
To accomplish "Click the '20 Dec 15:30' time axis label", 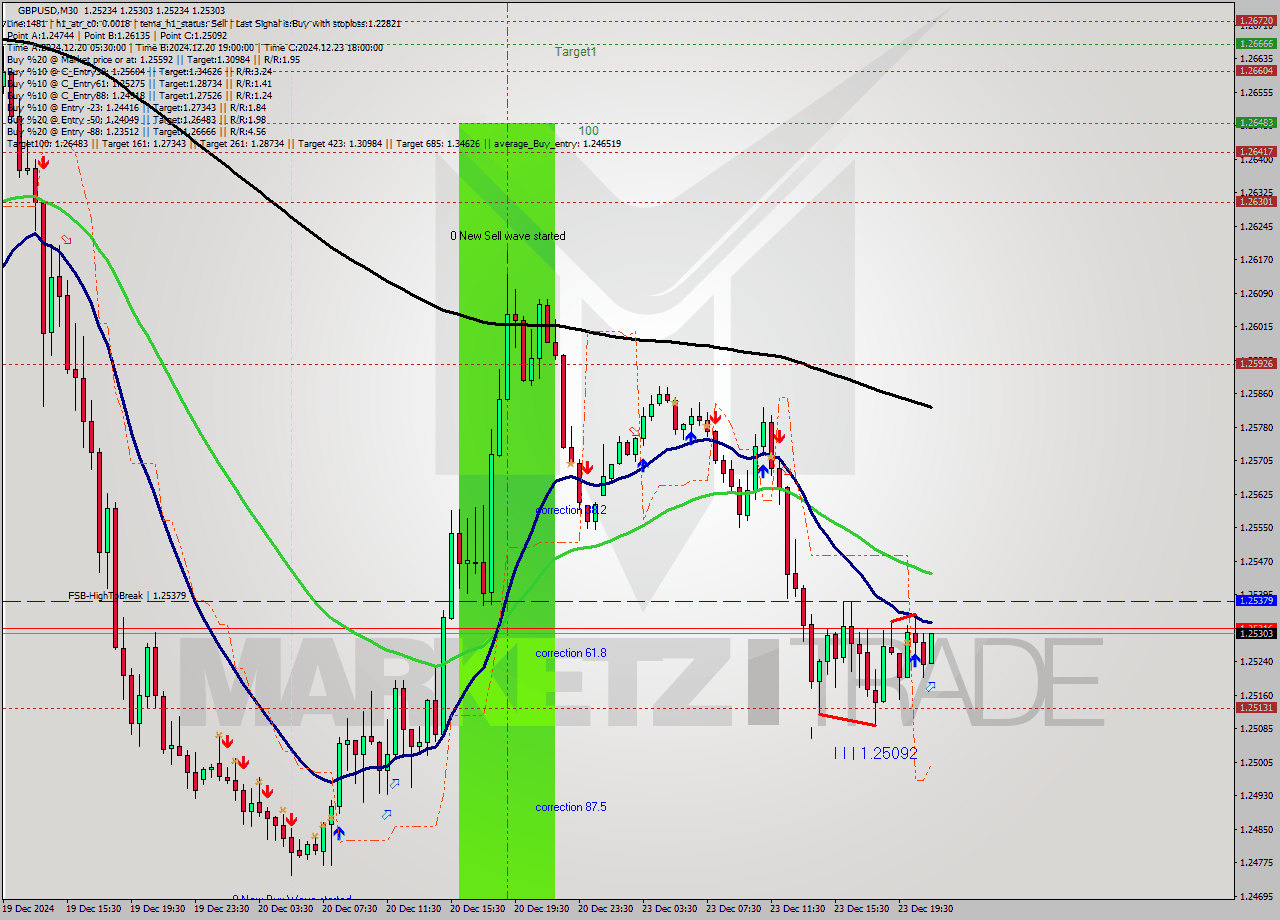I will 477,909.
